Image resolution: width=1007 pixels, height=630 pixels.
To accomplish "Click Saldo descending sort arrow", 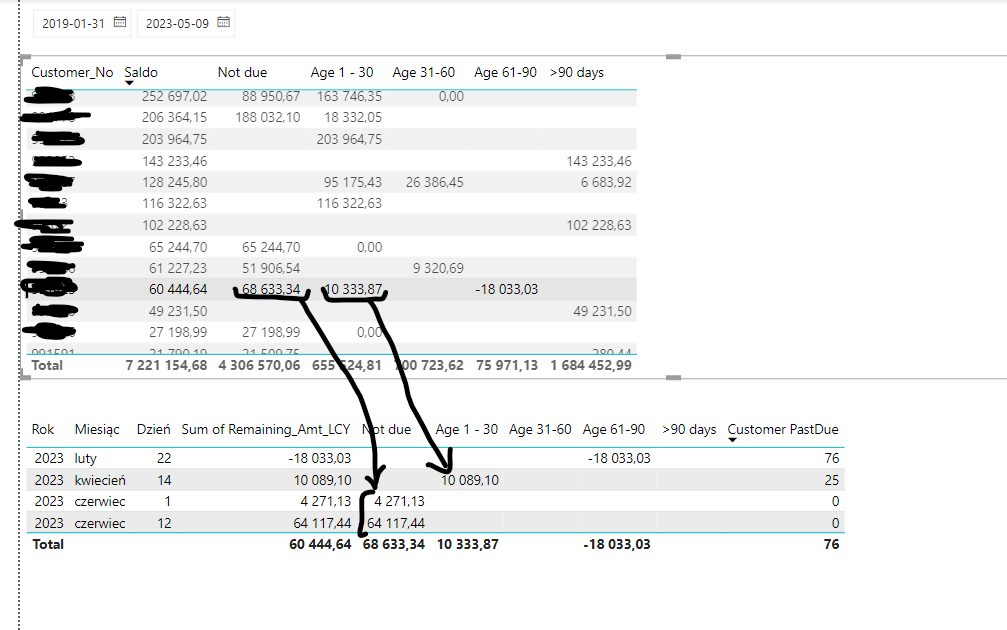I will click(x=129, y=83).
